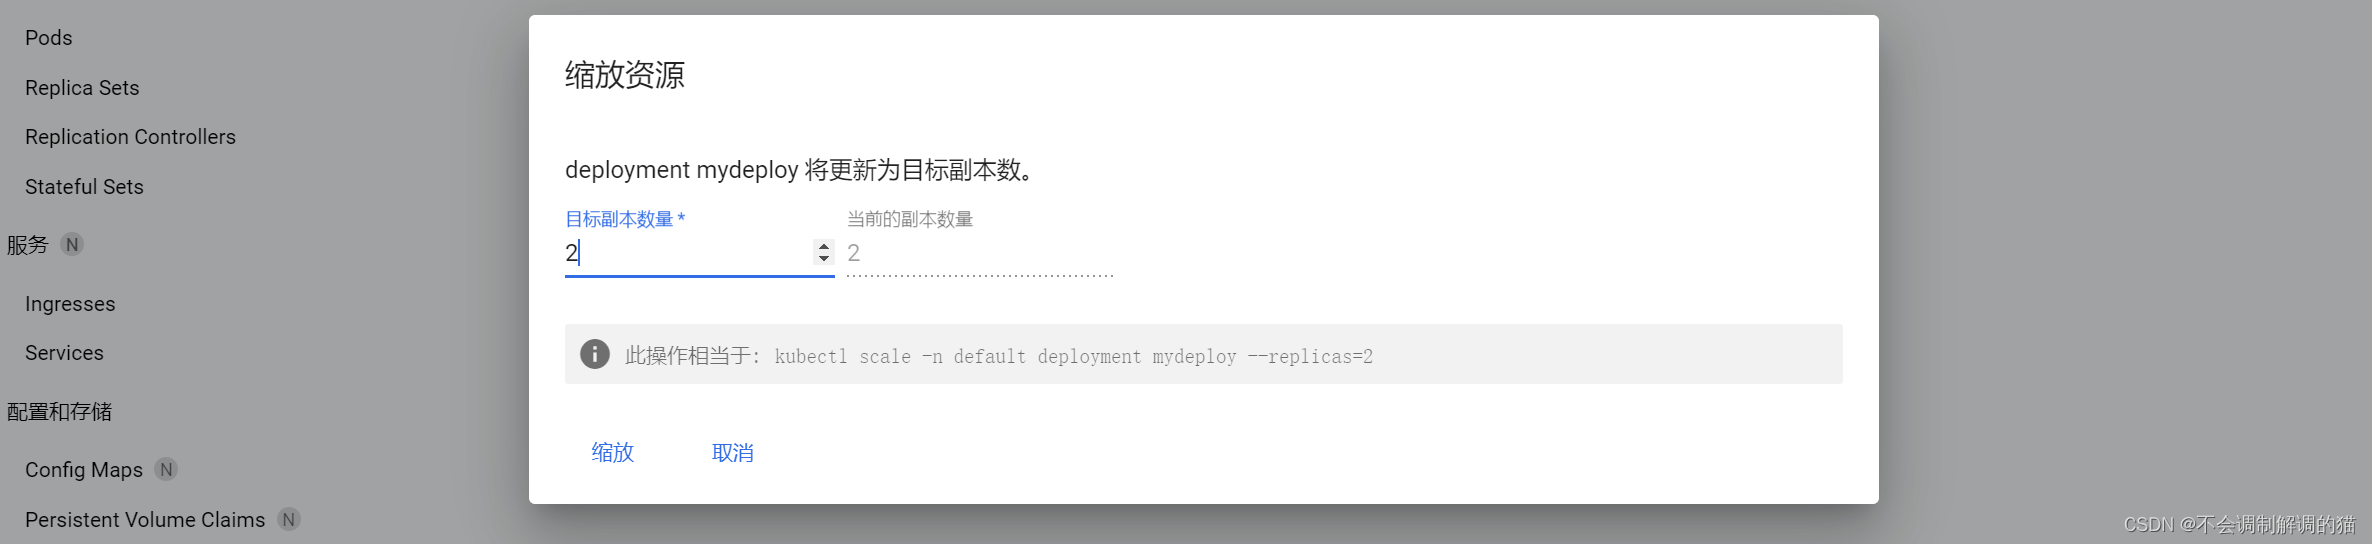Click the 目标副本数量 input field

pyautogui.click(x=690, y=253)
